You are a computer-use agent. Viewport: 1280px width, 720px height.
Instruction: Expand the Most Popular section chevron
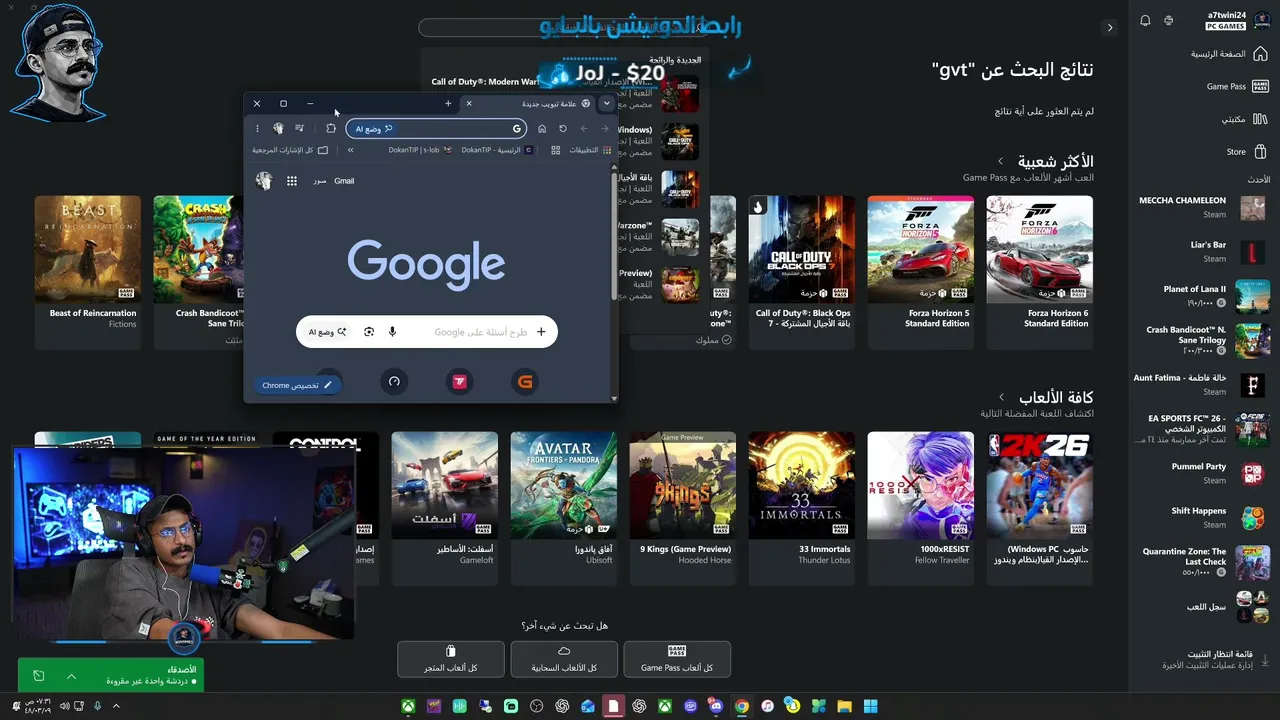[1000, 161]
